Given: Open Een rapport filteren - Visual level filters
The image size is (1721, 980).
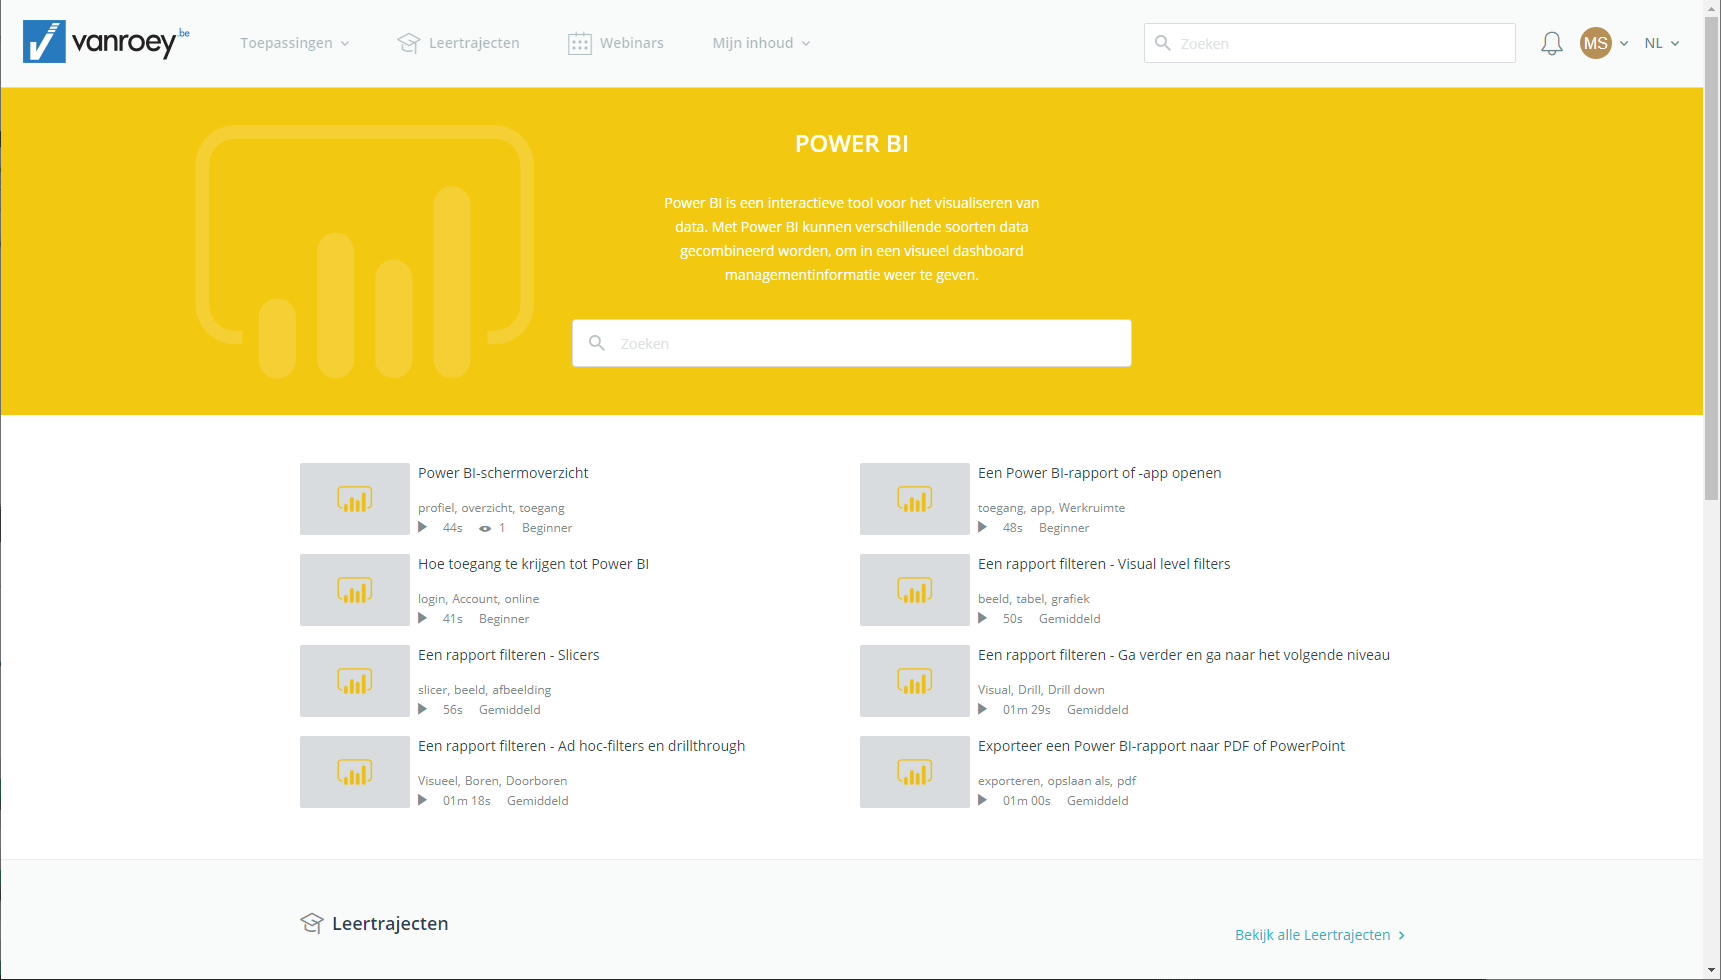Looking at the screenshot, I should coord(1104,564).
